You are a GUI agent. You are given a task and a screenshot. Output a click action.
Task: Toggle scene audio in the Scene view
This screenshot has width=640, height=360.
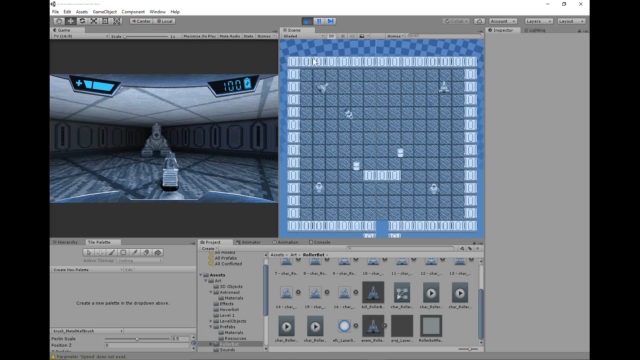tap(352, 36)
